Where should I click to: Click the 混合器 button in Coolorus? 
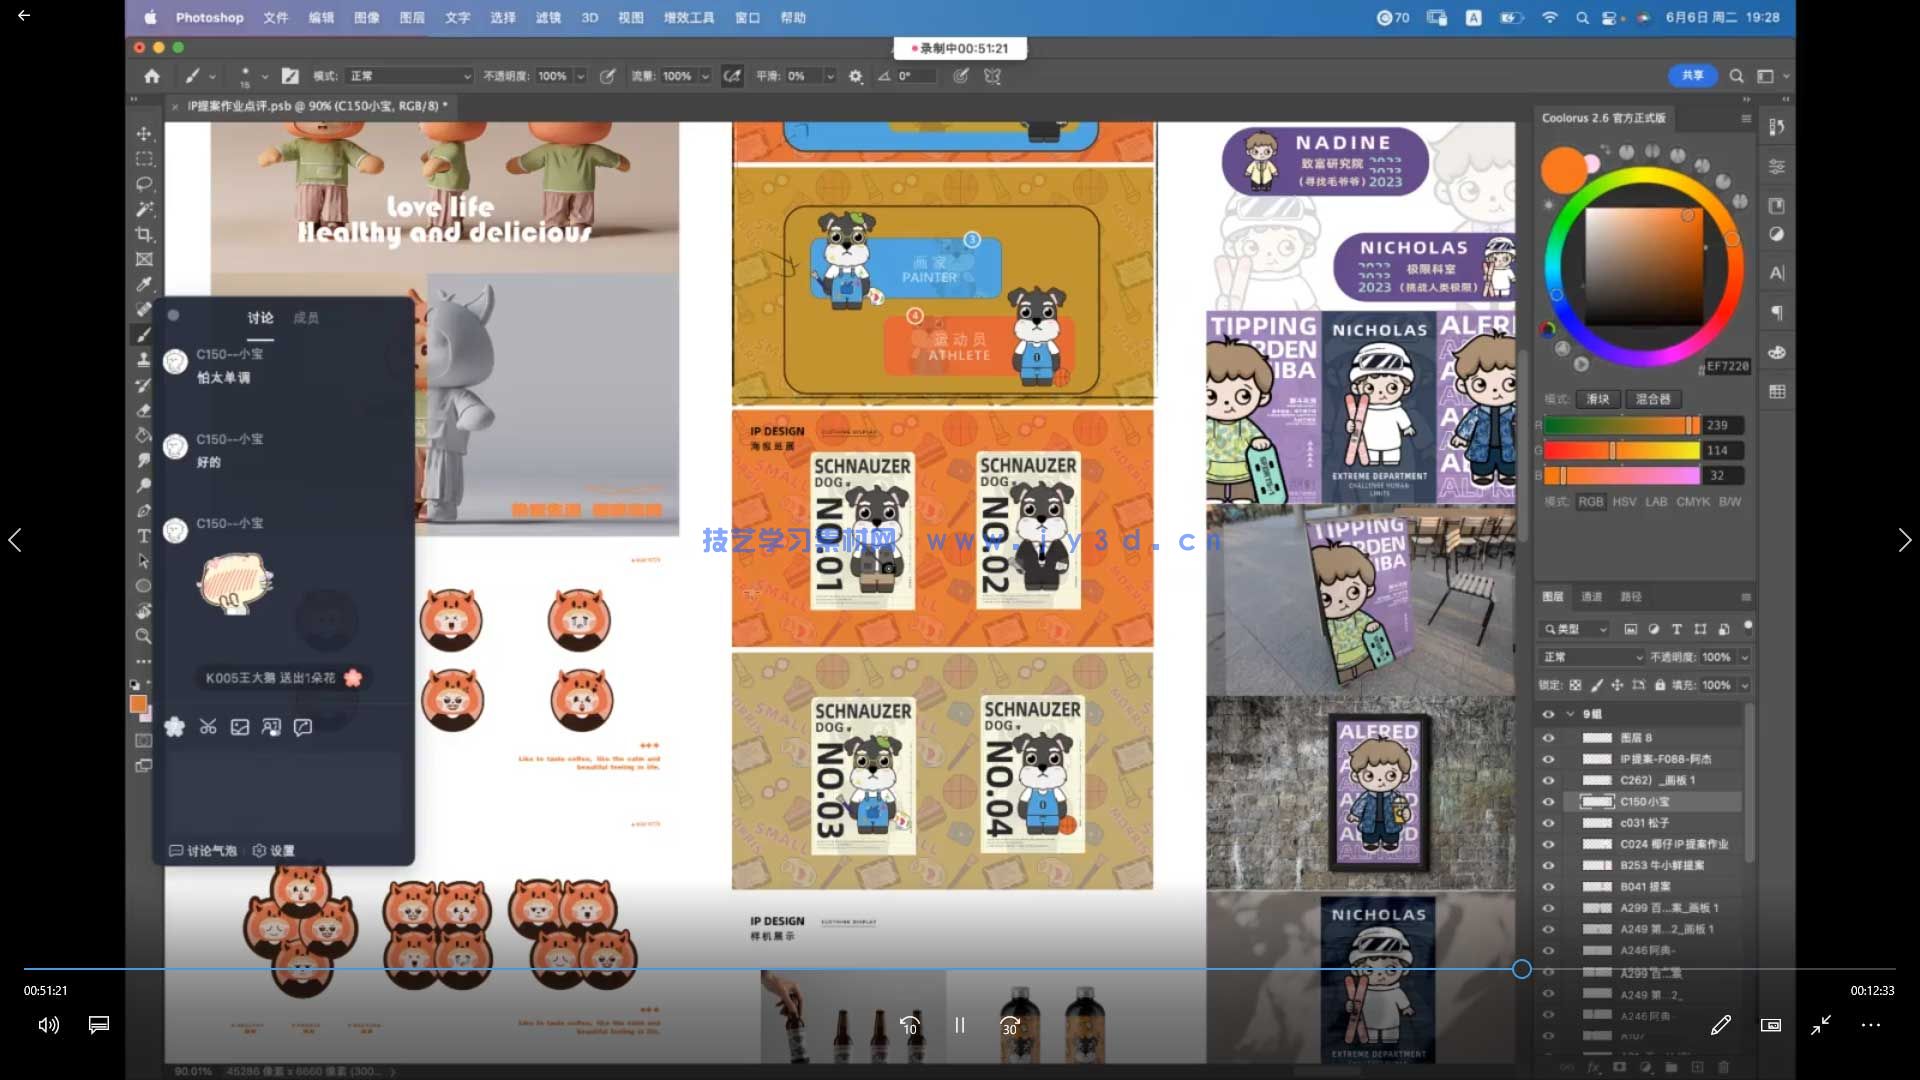coord(1653,399)
